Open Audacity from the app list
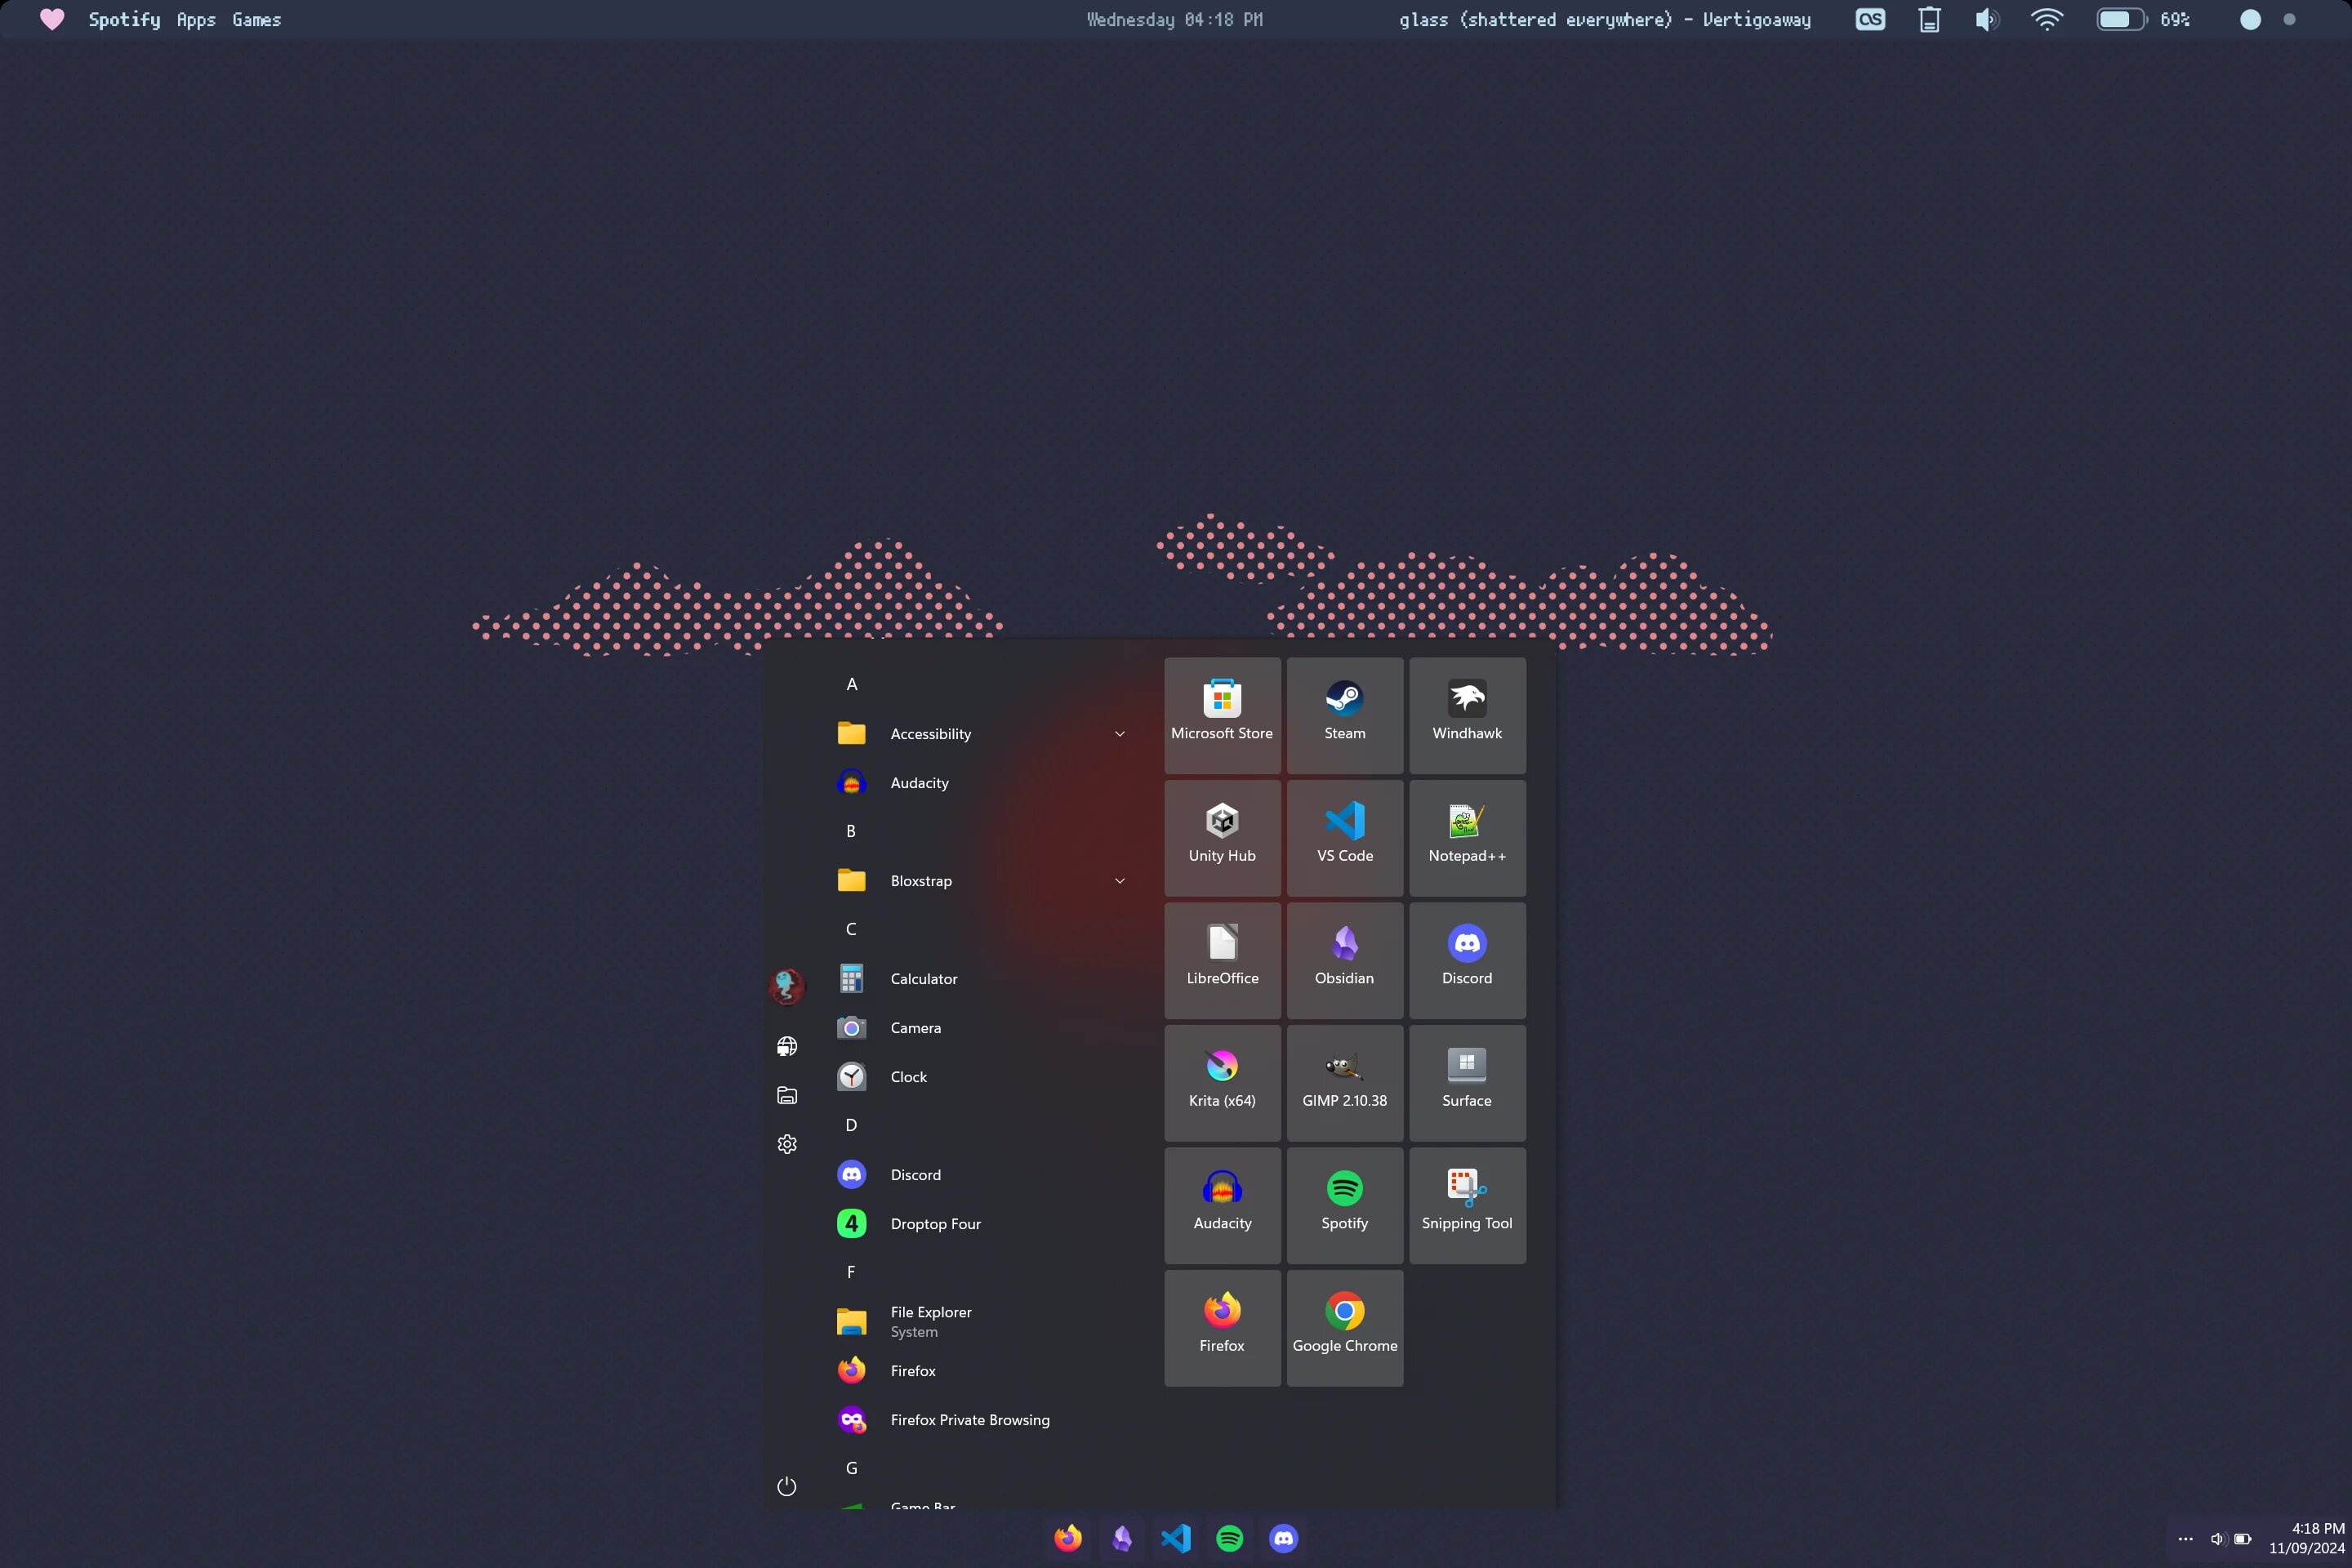Screen dimensions: 2352x1568 [x=980, y=783]
